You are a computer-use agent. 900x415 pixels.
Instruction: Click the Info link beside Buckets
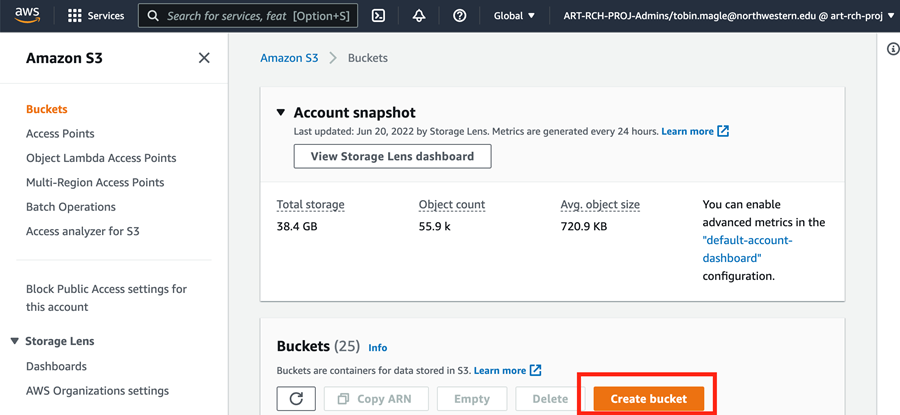pos(377,348)
